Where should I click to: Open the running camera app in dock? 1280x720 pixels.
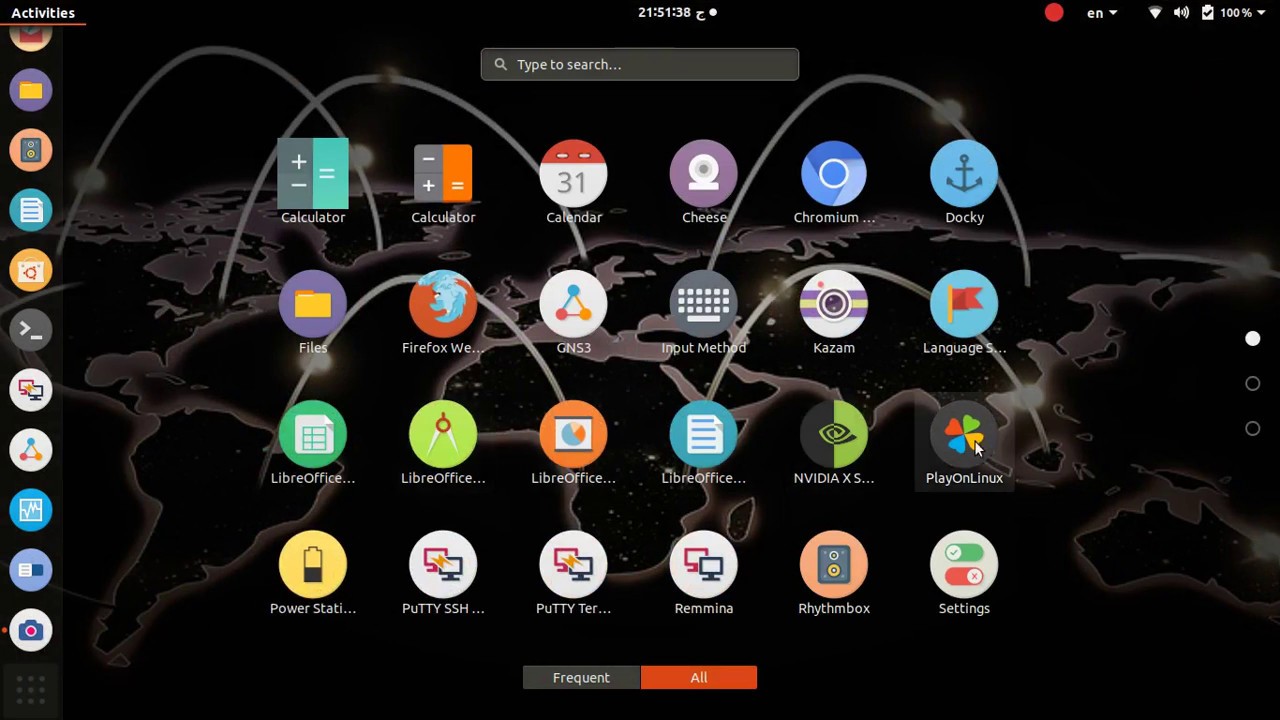click(x=31, y=631)
